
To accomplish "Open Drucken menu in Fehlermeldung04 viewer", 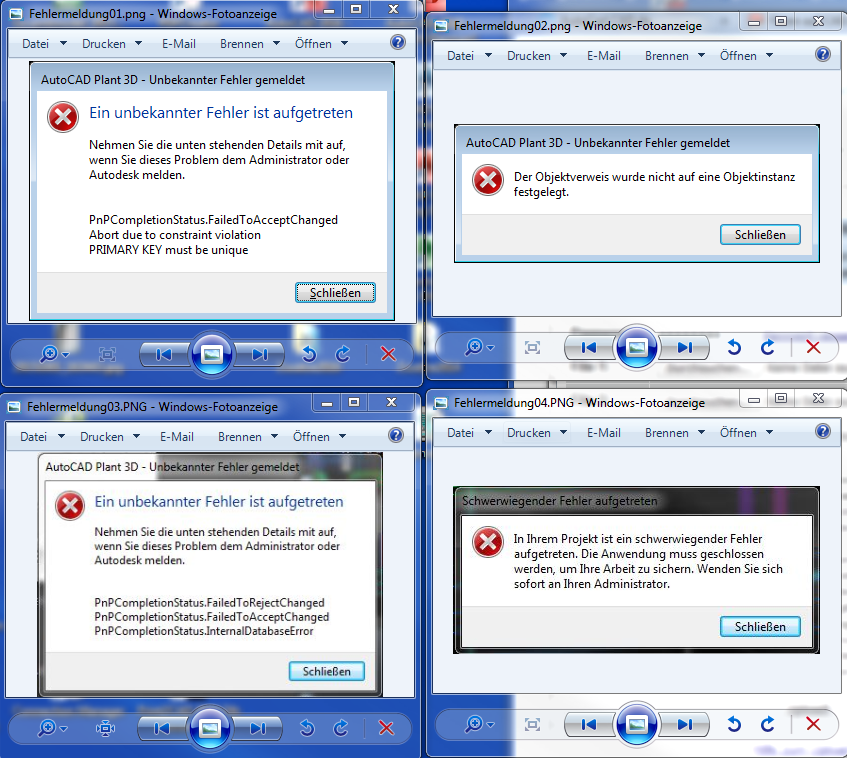I will (537, 433).
